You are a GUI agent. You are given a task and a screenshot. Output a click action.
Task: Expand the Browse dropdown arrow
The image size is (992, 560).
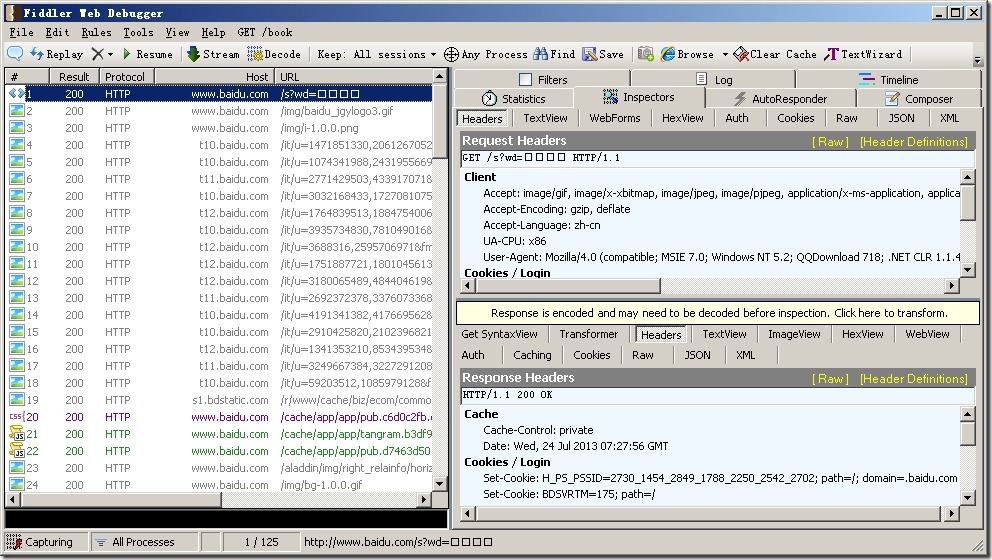pyautogui.click(x=725, y=54)
